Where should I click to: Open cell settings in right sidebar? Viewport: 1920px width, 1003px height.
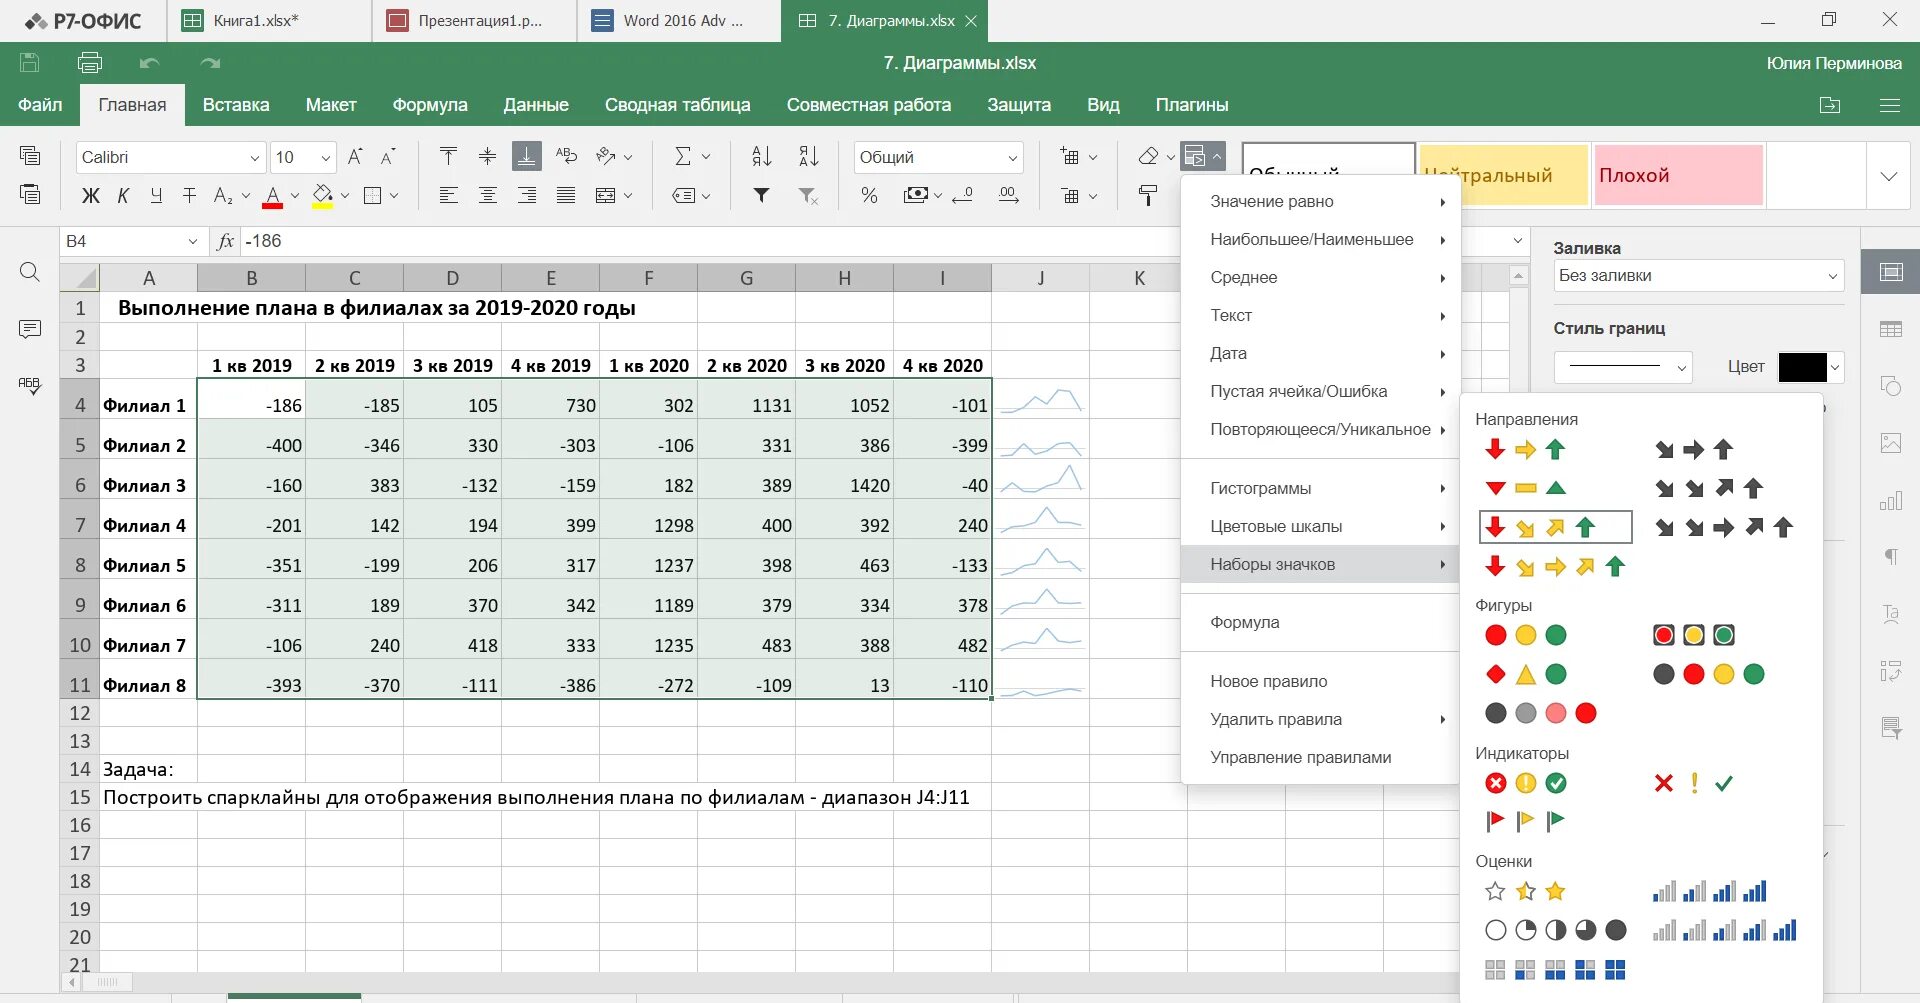point(1890,272)
